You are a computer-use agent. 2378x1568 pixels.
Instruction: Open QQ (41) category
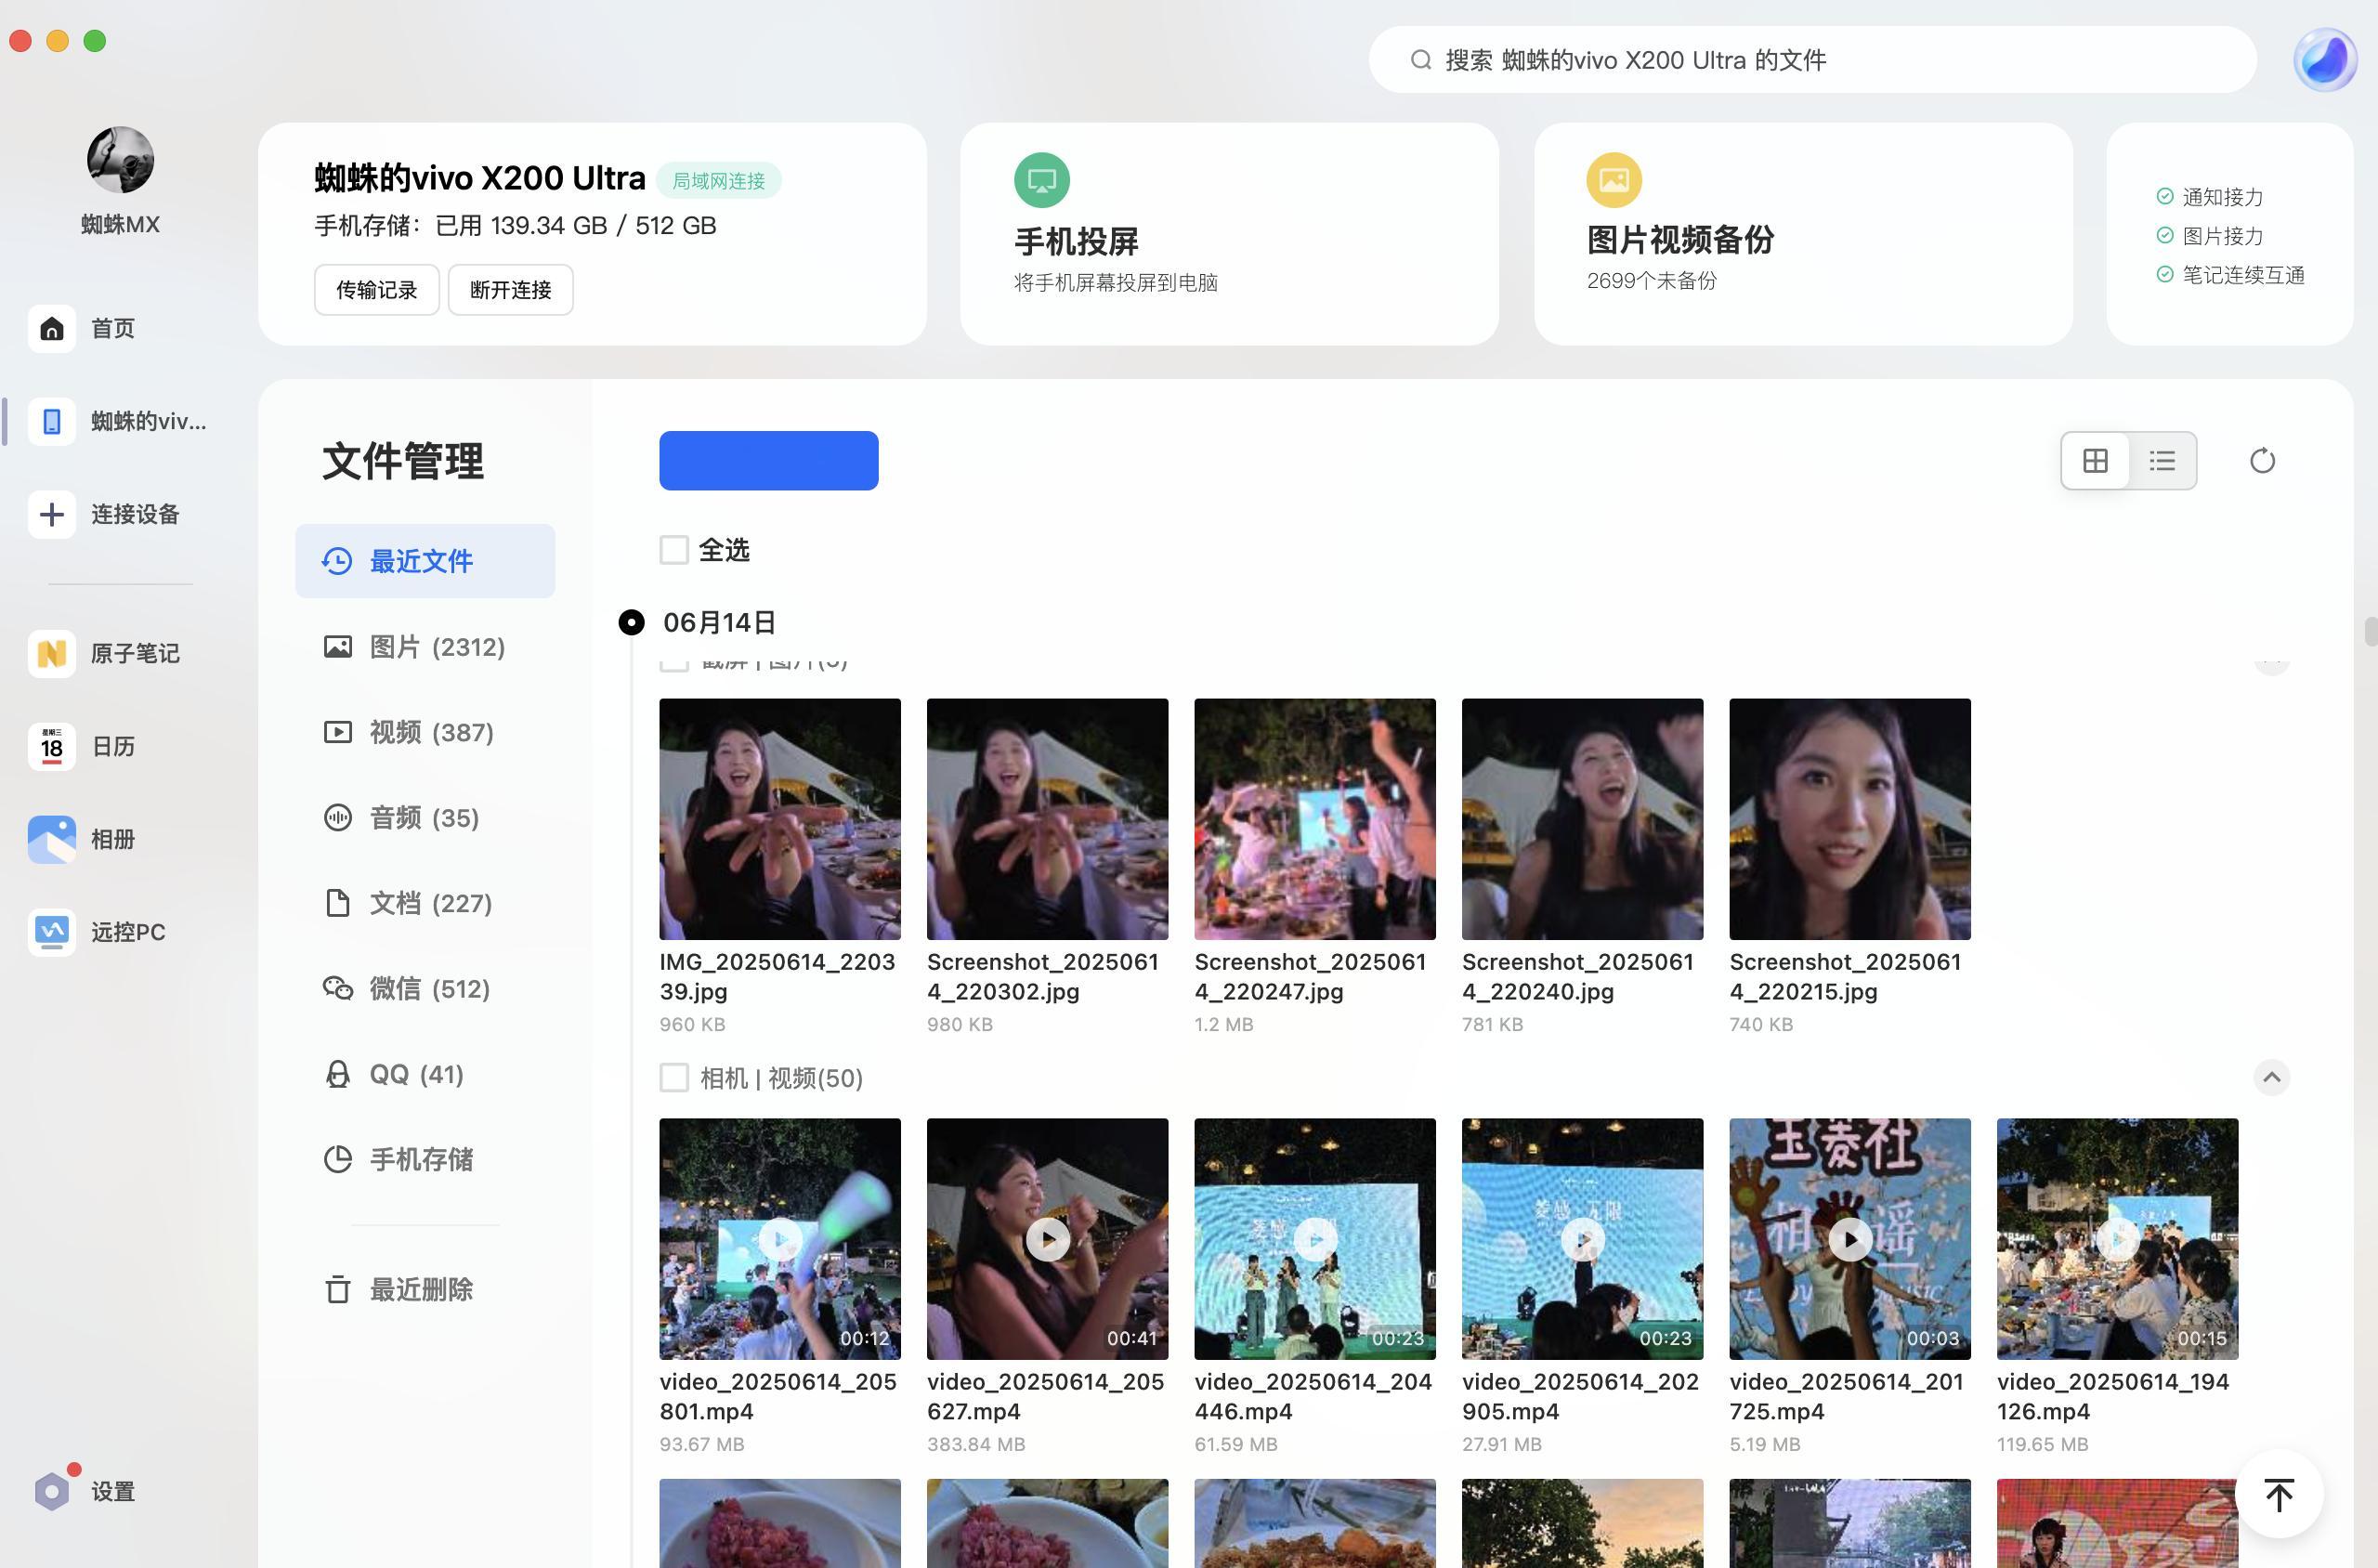point(425,1074)
